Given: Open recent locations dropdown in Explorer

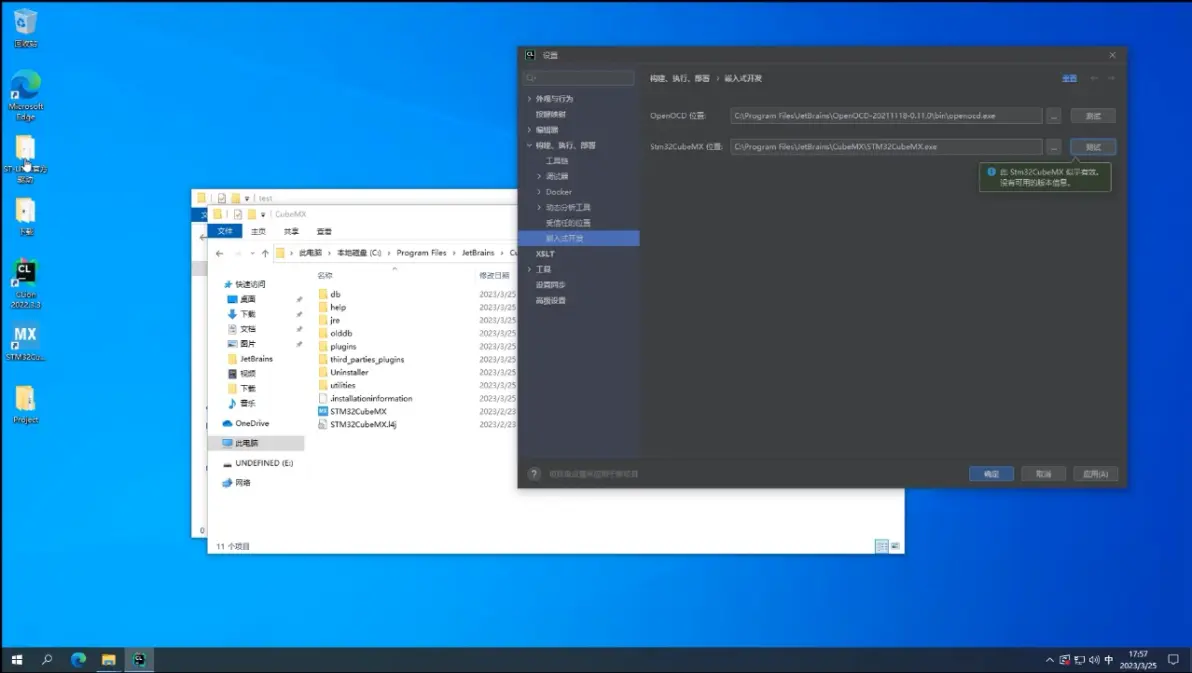Looking at the screenshot, I should (252, 253).
